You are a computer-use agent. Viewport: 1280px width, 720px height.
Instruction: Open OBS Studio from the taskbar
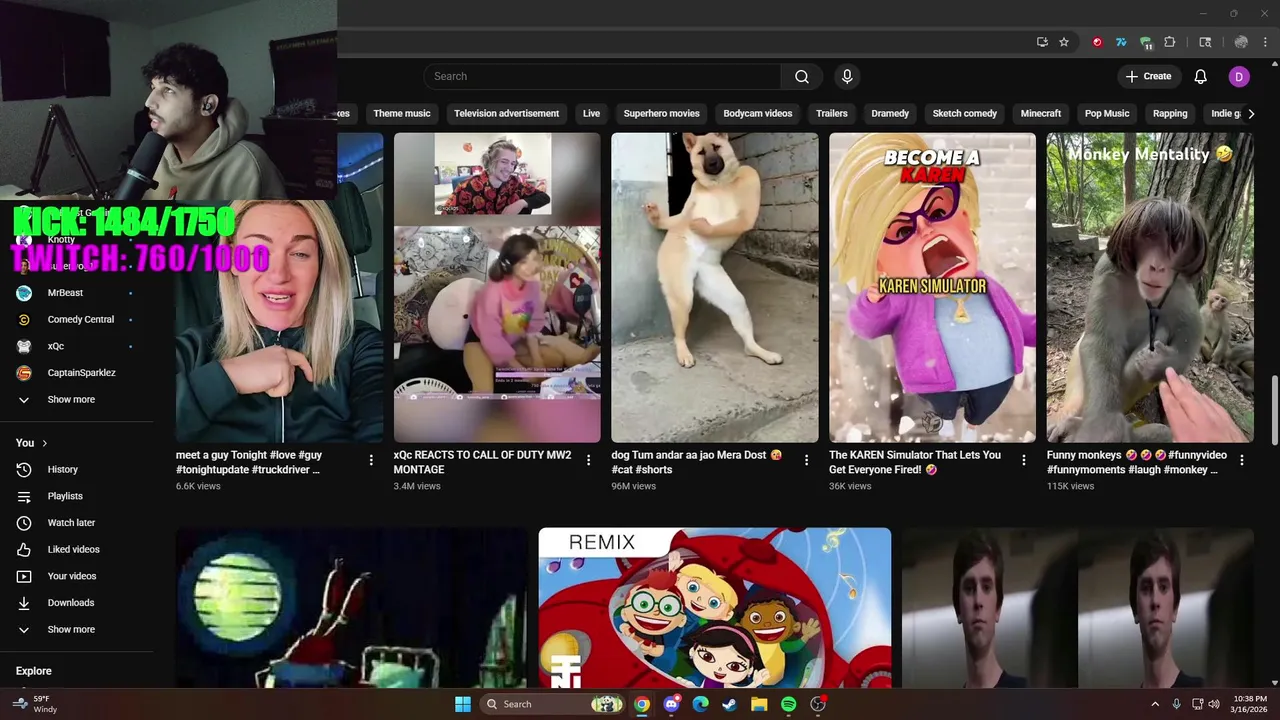pyautogui.click(x=818, y=704)
